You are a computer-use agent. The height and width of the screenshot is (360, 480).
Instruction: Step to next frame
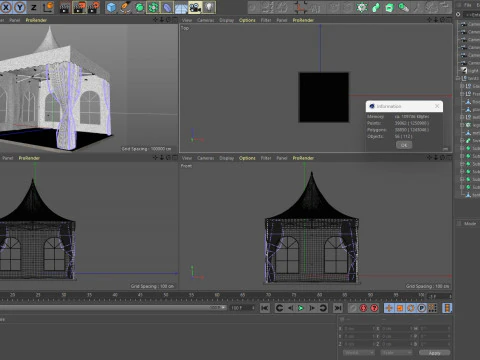pos(312,308)
